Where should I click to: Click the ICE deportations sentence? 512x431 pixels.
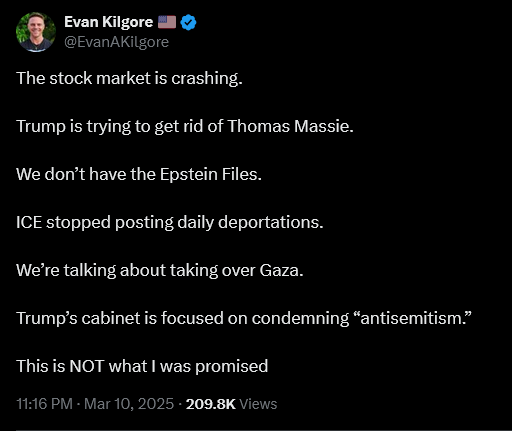click(170, 222)
